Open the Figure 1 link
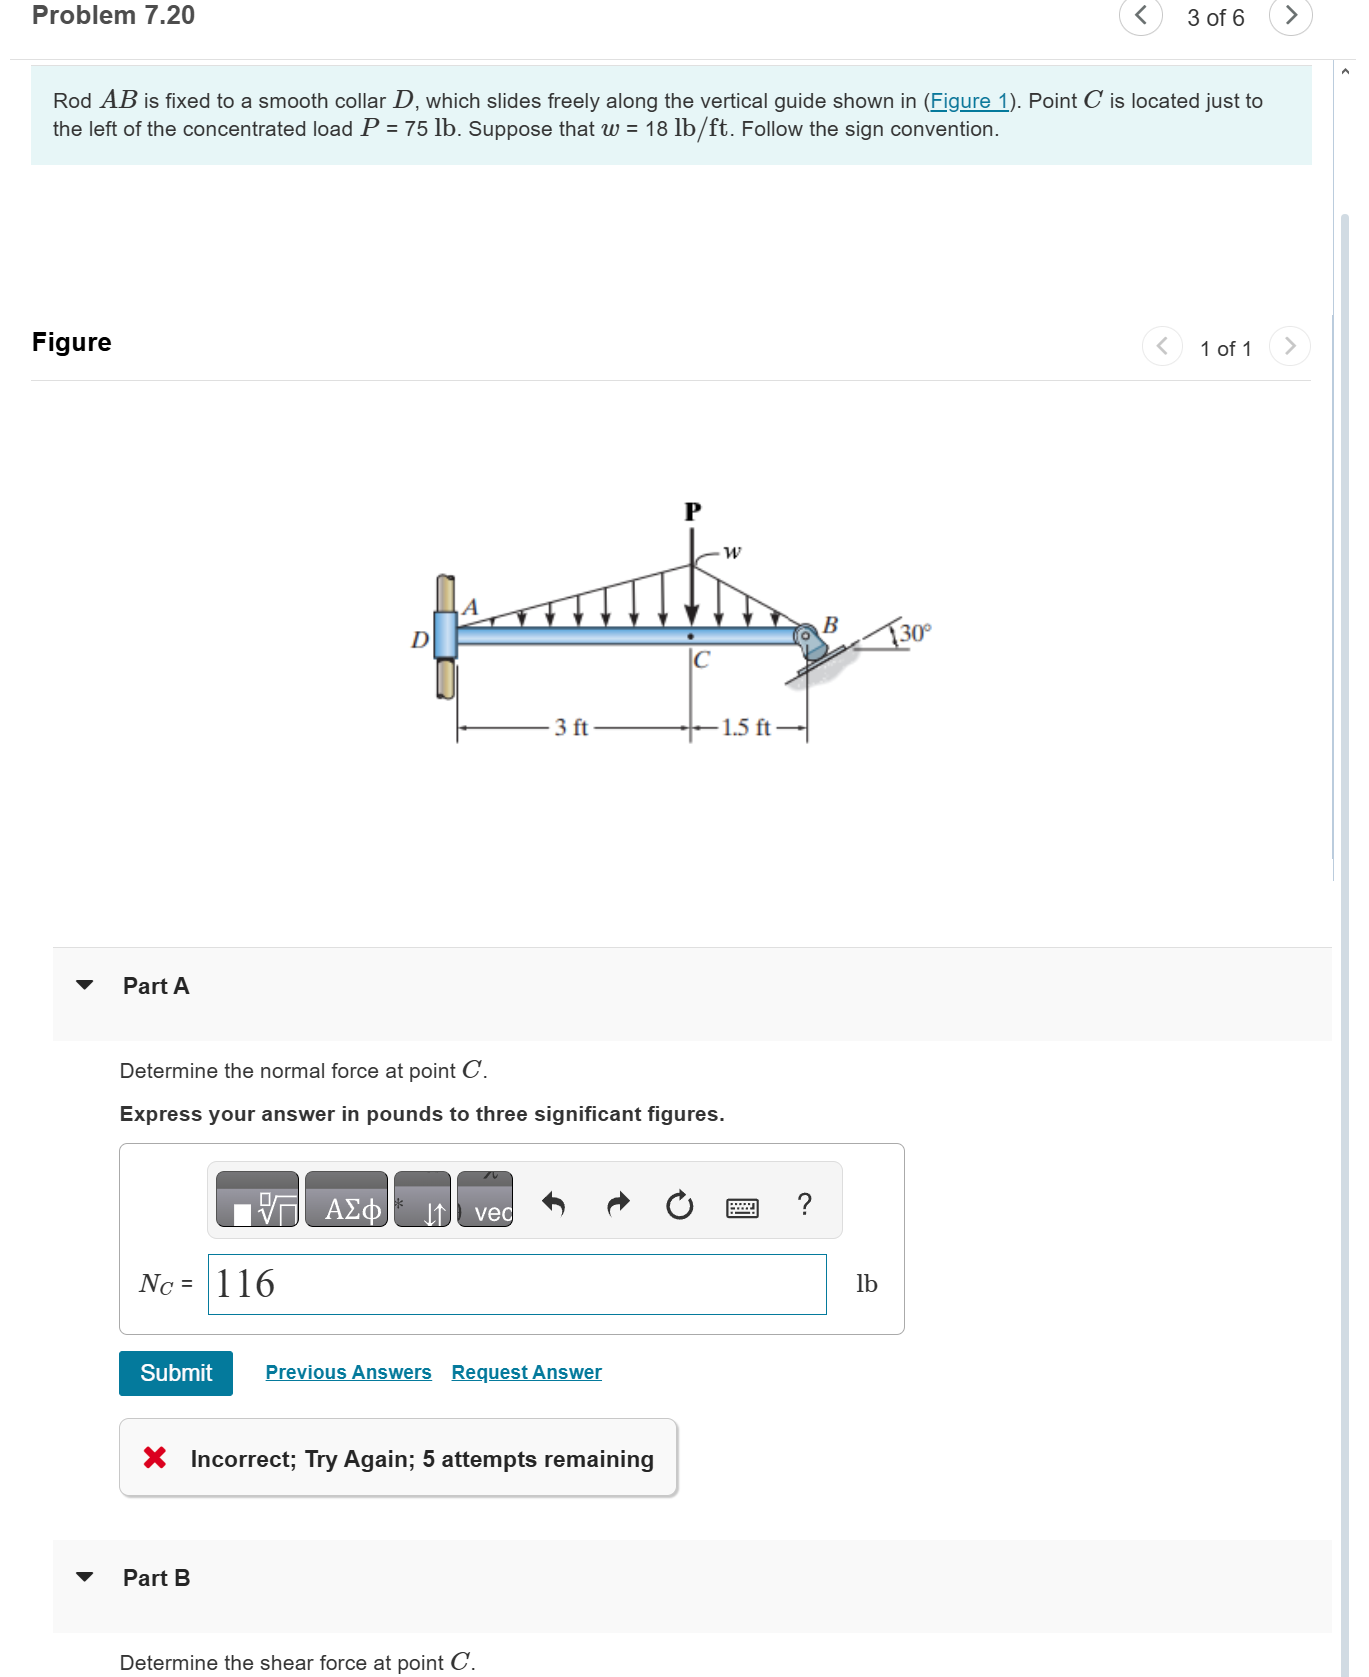Screen dimensions: 1369x1677 [x=969, y=101]
